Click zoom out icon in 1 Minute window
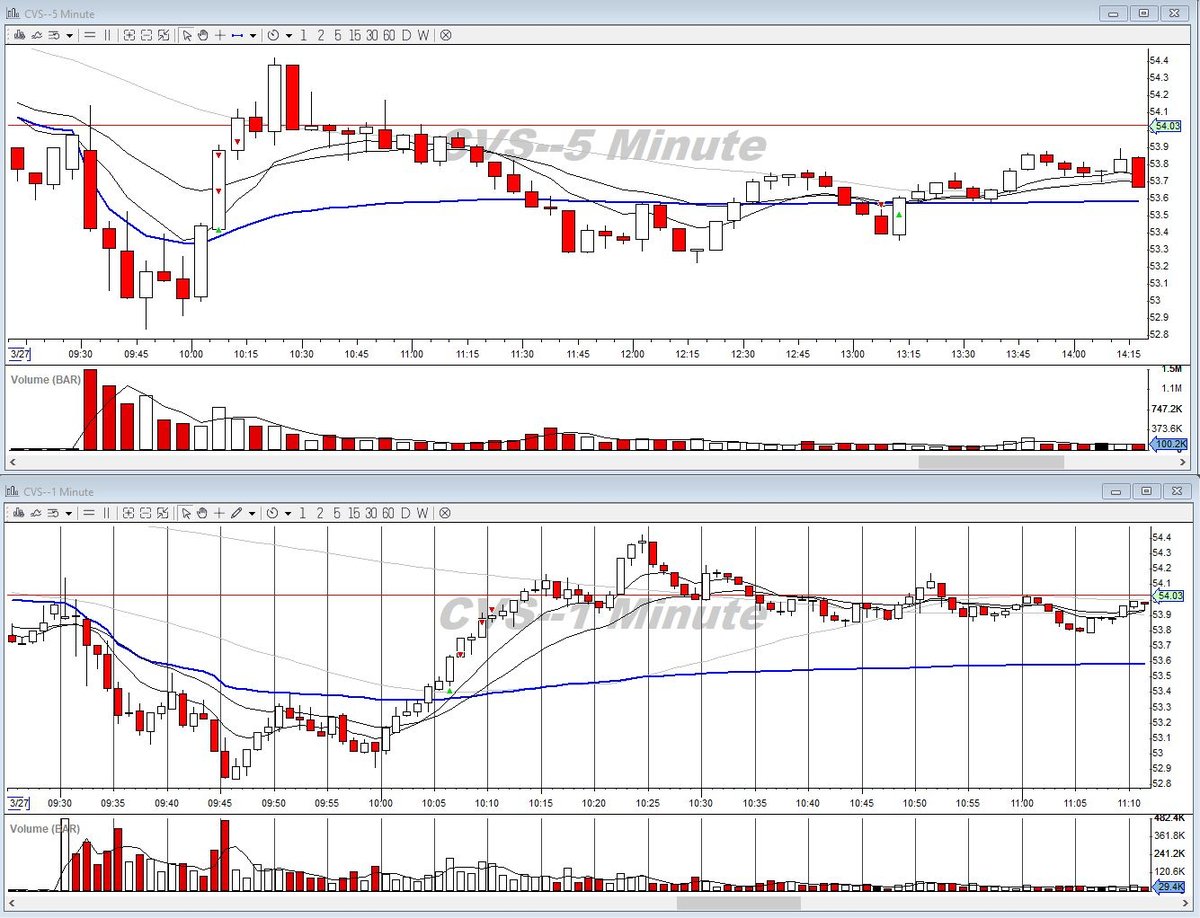Image resolution: width=1200 pixels, height=918 pixels. pyautogui.click(x=146, y=513)
